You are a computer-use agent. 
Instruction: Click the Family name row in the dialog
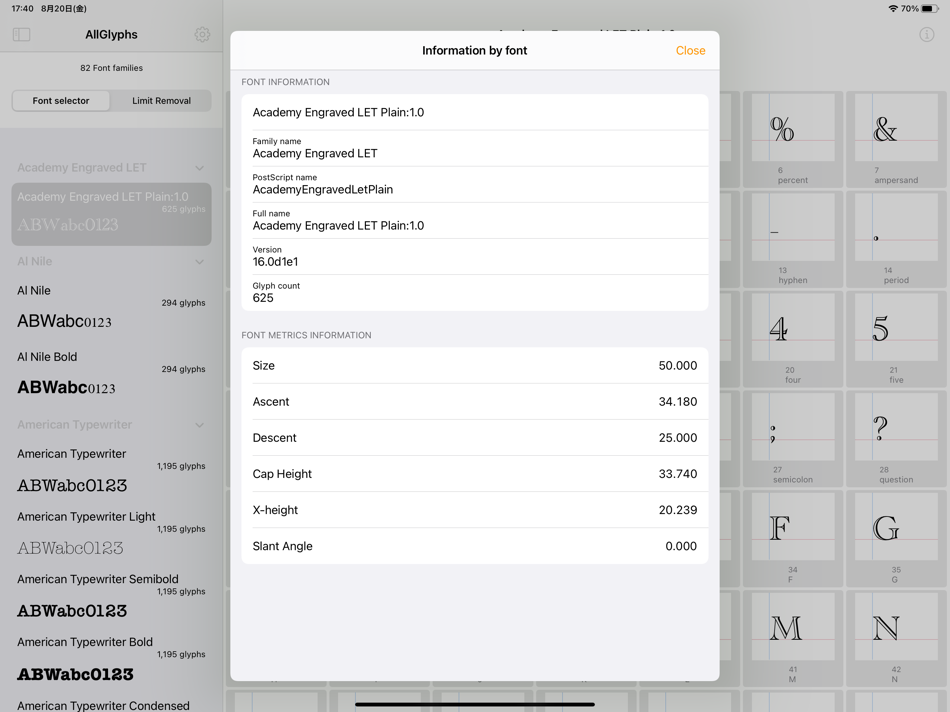pos(475,148)
